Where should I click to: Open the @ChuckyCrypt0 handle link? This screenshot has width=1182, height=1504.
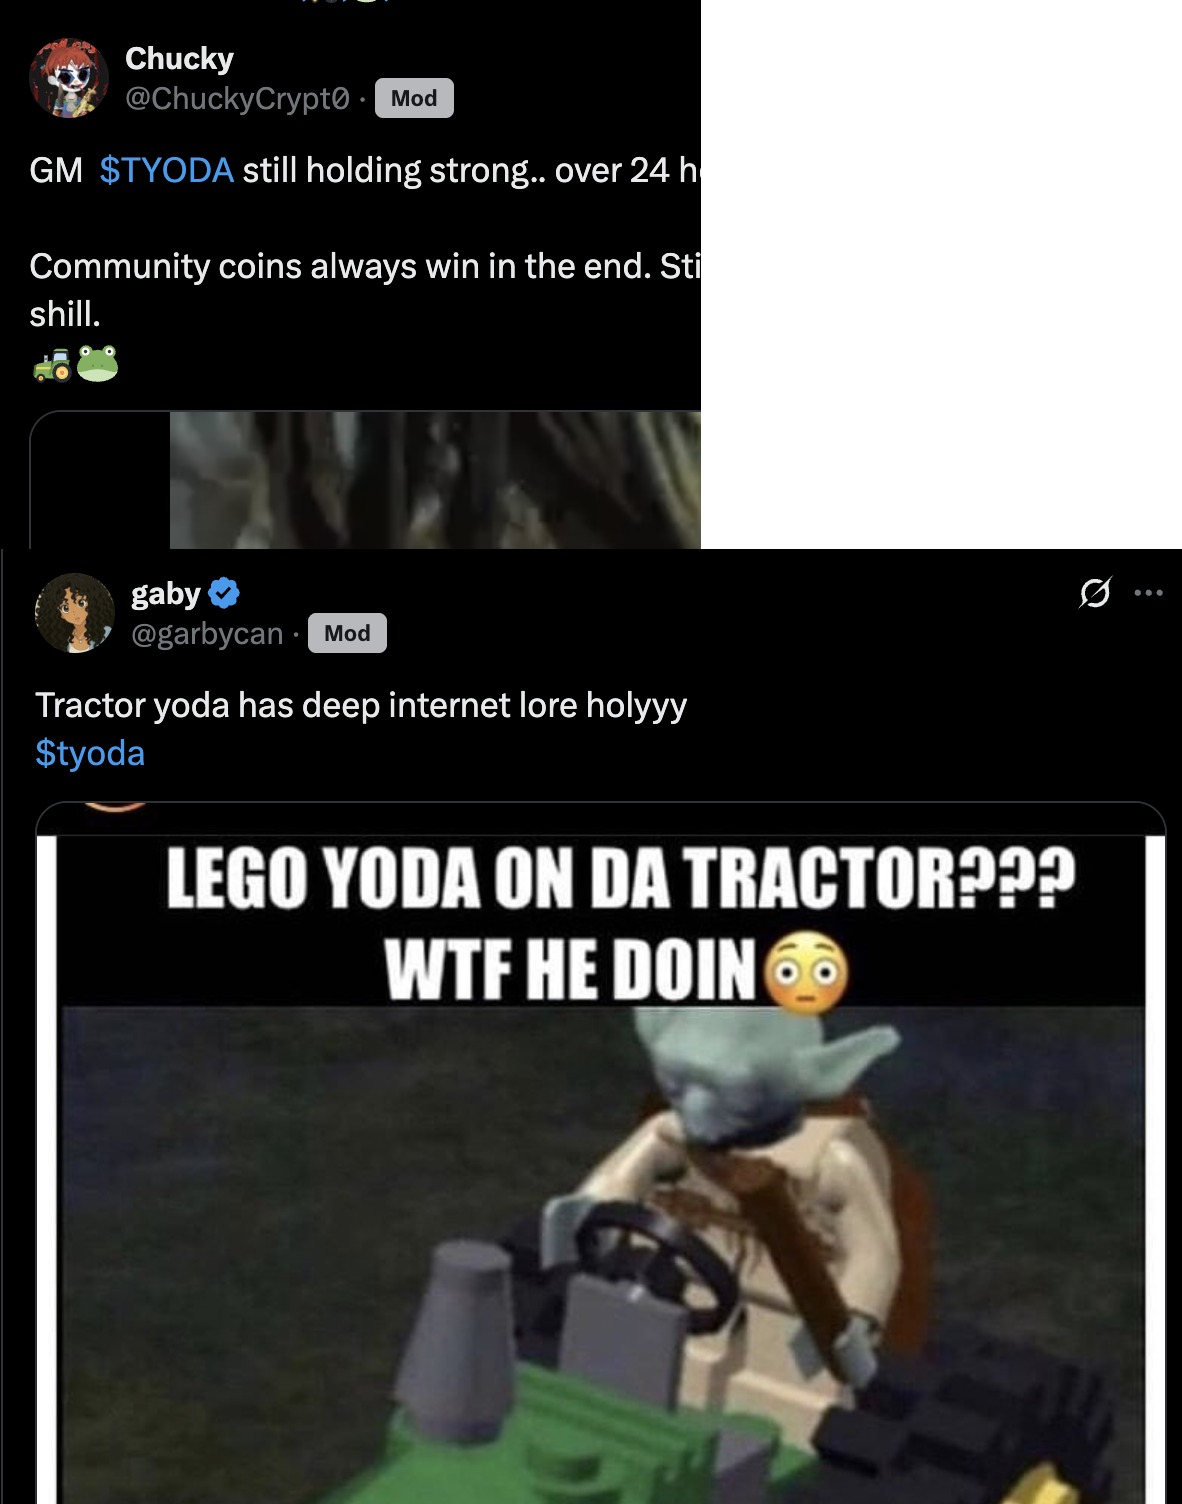pyautogui.click(x=237, y=98)
